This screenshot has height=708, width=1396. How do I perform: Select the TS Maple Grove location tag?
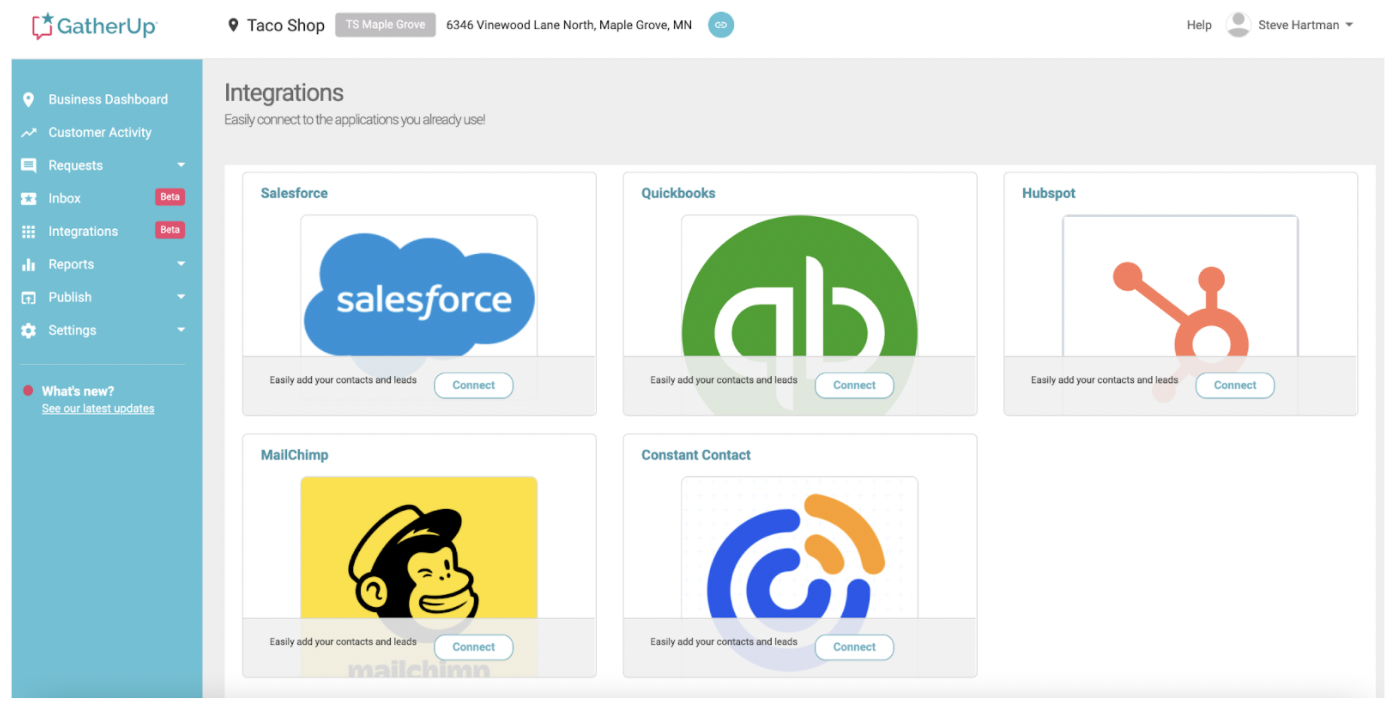[385, 24]
